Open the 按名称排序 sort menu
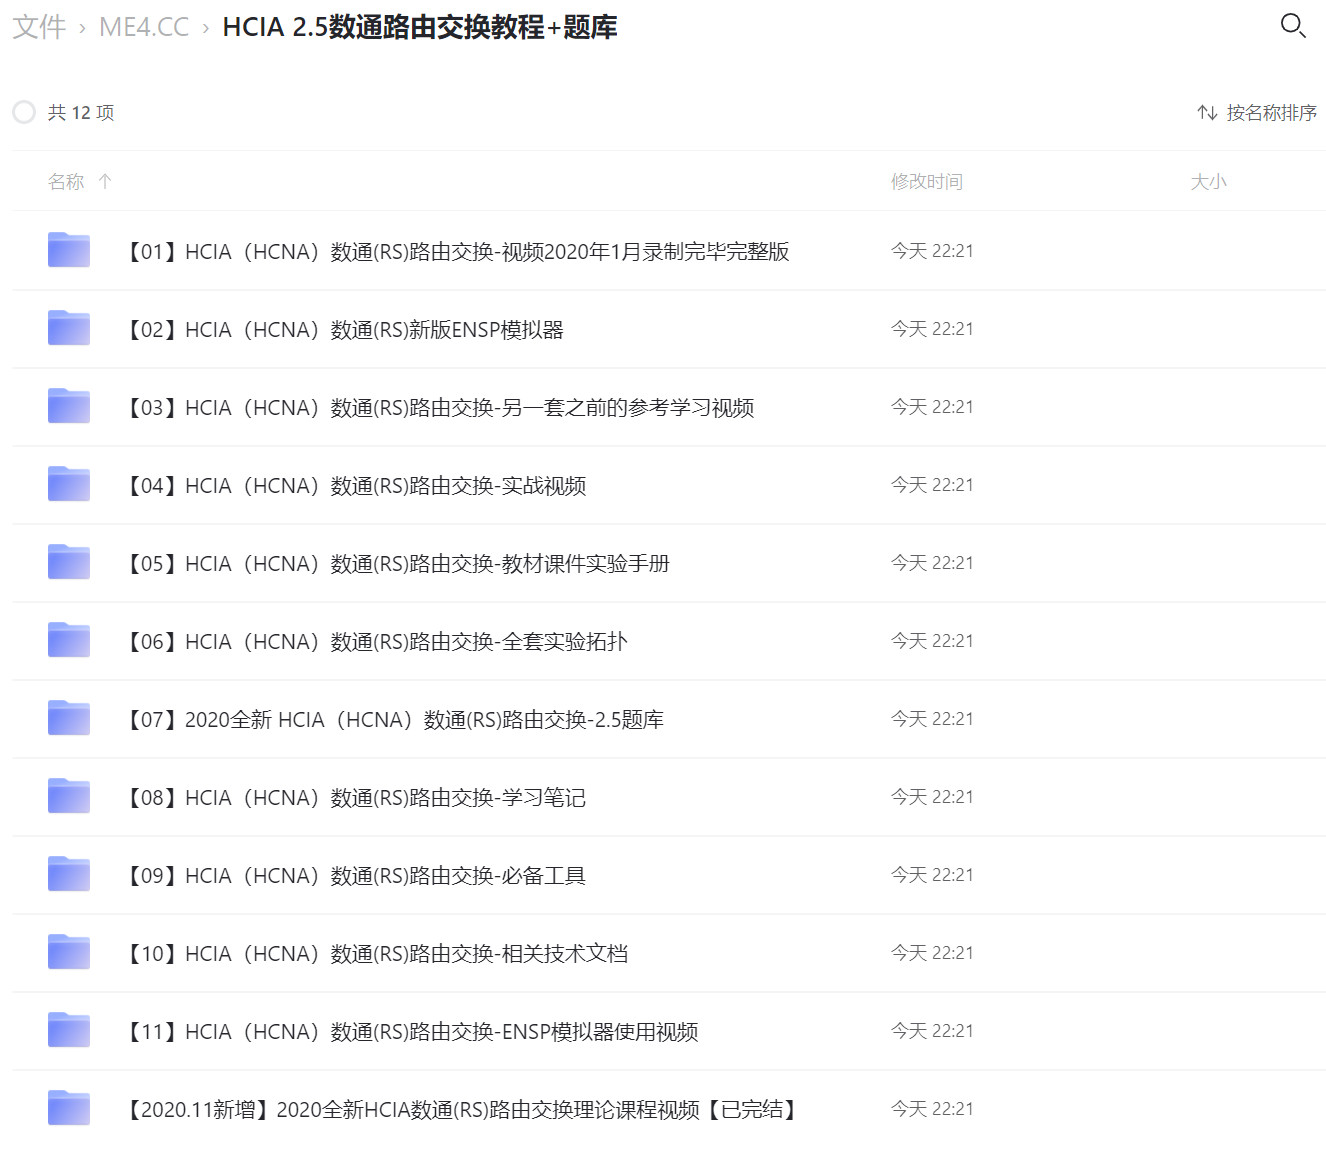This screenshot has width=1326, height=1154. (x=1257, y=113)
